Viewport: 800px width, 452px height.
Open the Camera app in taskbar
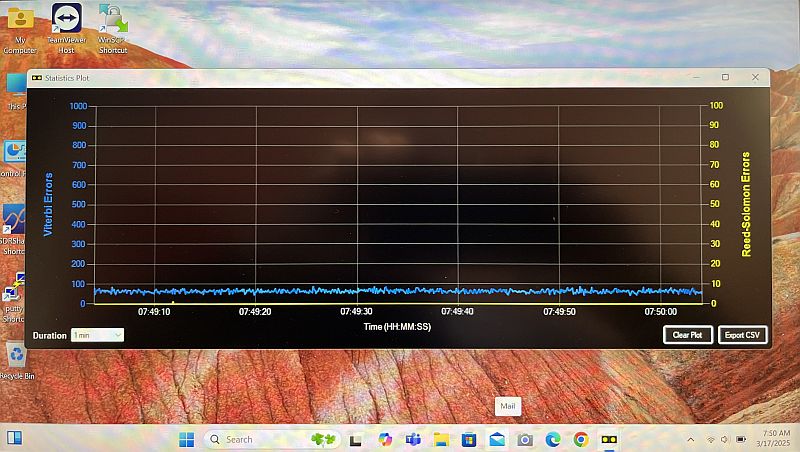[x=525, y=439]
